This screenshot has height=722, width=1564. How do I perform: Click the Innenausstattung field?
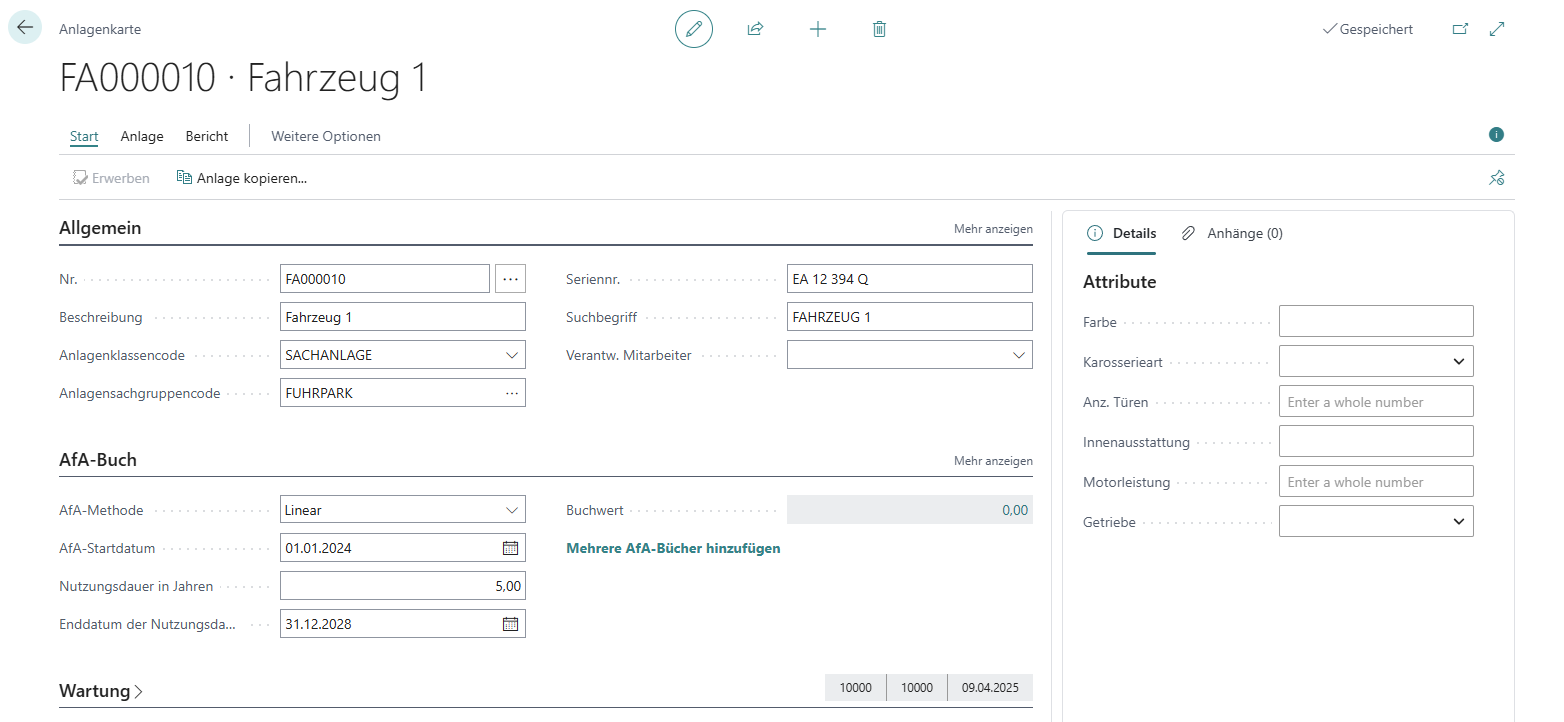1376,441
